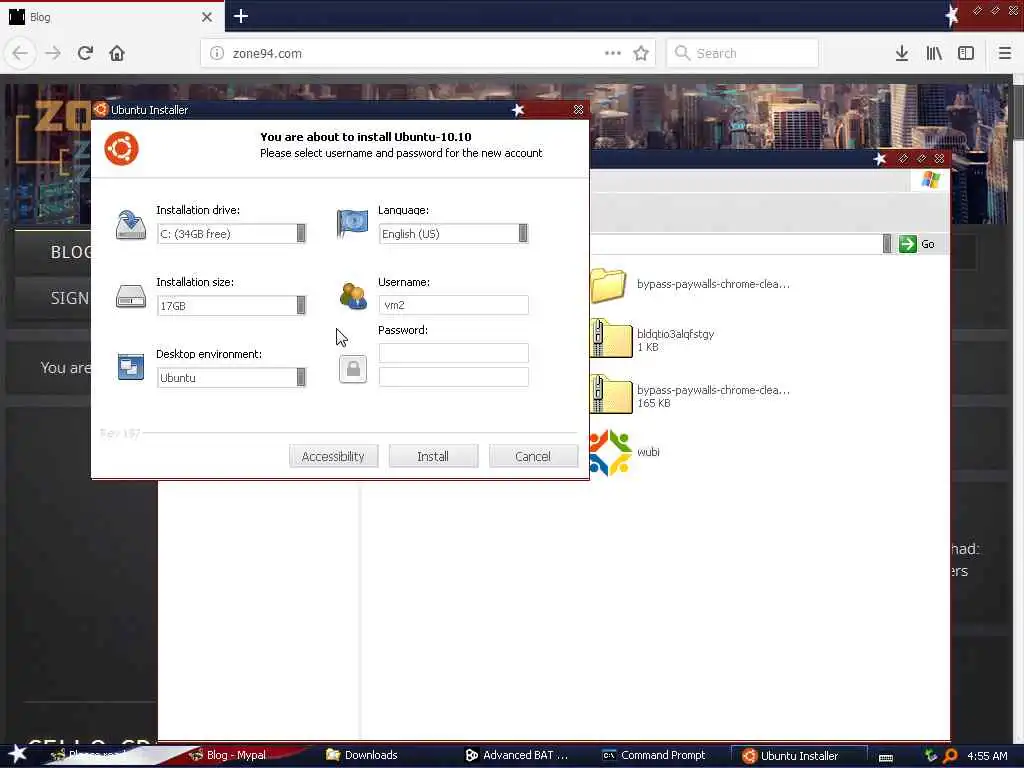Click the keyboard icon in system tray
Image resolution: width=1024 pixels, height=768 pixels.
click(886, 757)
